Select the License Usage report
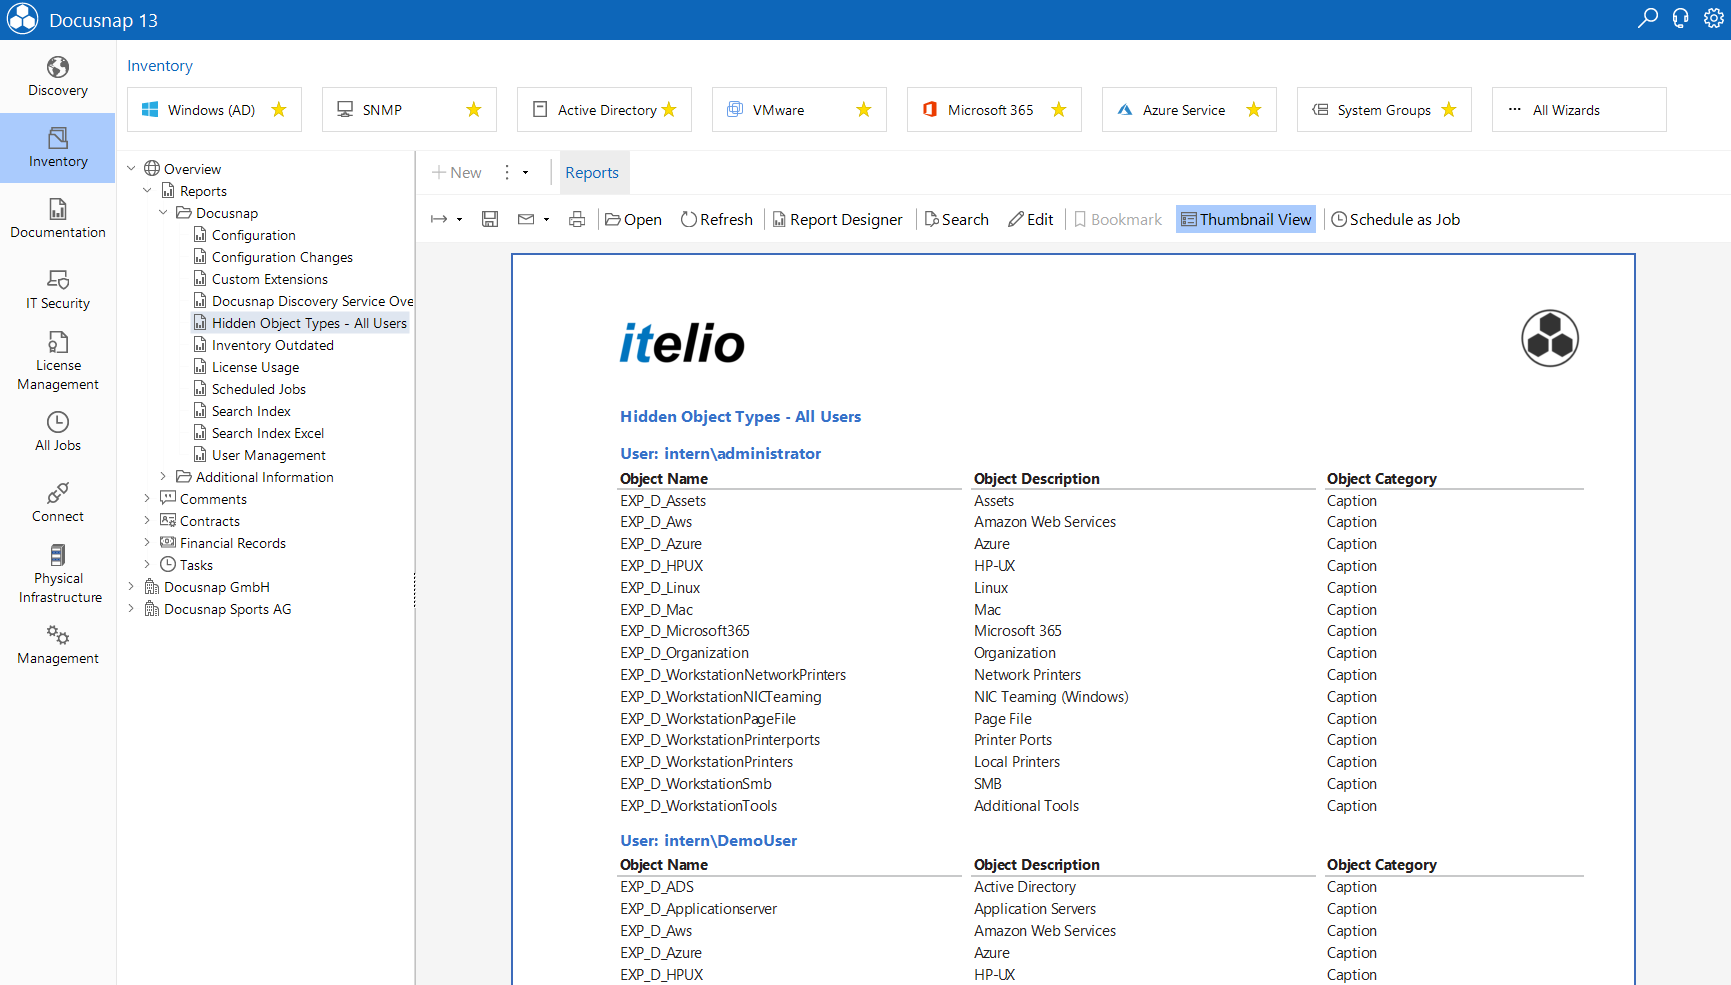The image size is (1731, 985). pyautogui.click(x=255, y=367)
